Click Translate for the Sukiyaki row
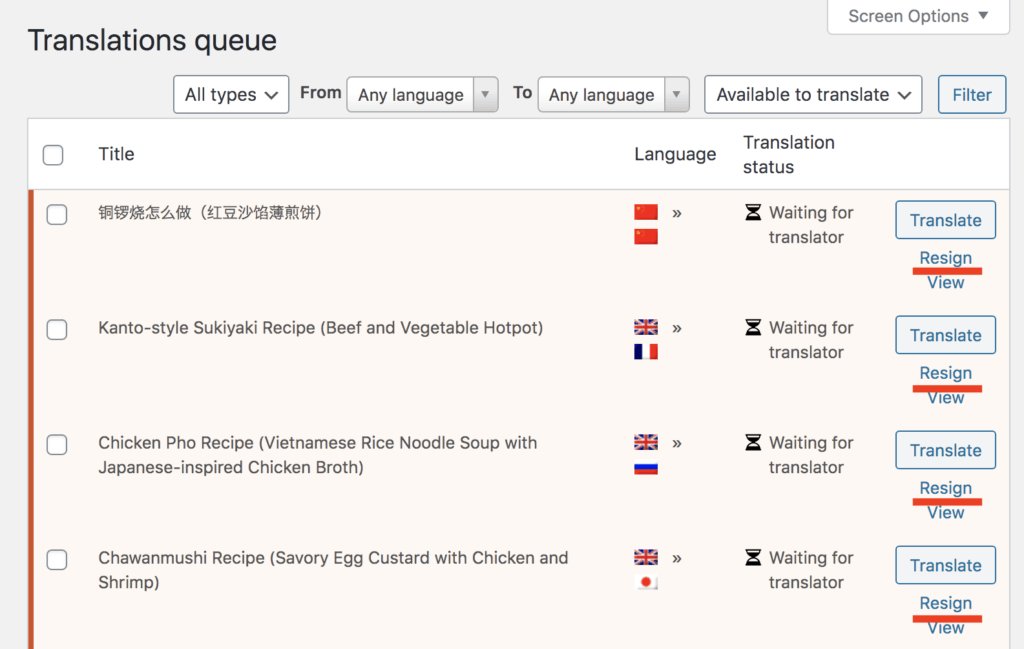Viewport: 1024px width, 649px height. 946,335
